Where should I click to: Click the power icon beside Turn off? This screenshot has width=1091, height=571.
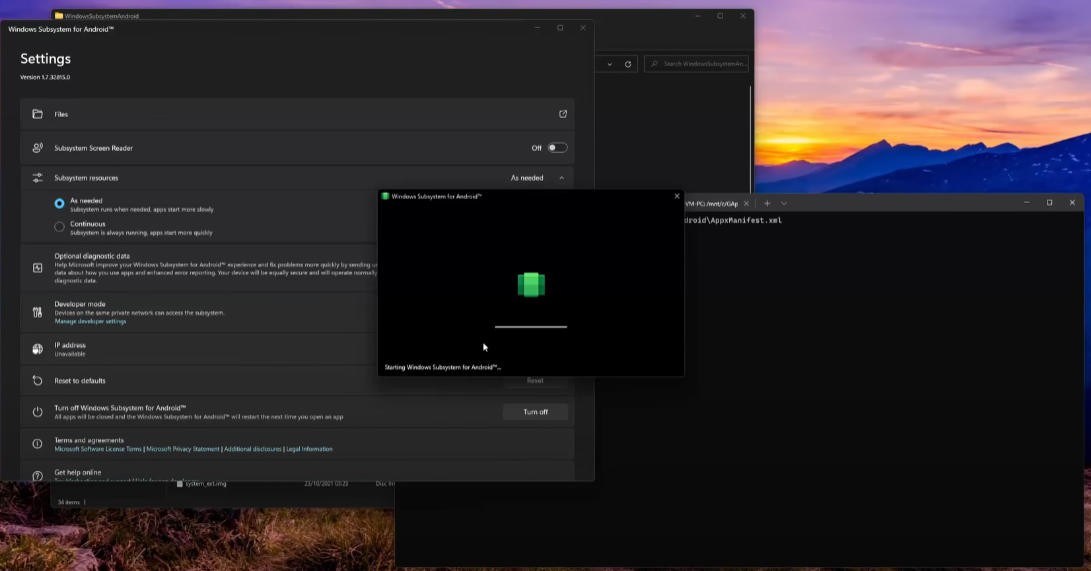(x=38, y=412)
